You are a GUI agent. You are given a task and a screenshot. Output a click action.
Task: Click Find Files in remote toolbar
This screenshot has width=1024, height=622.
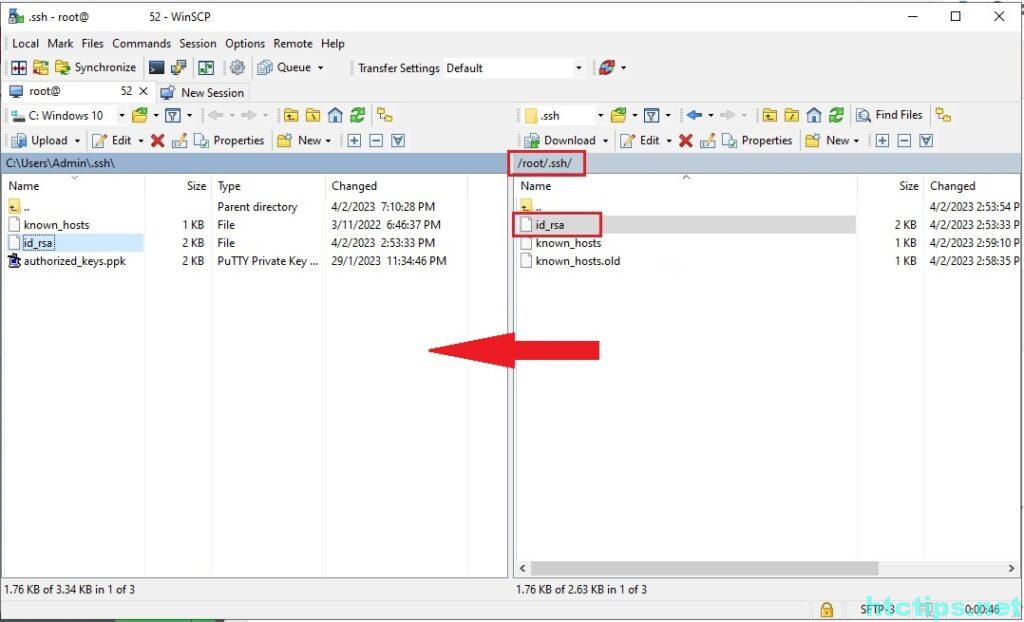point(890,116)
